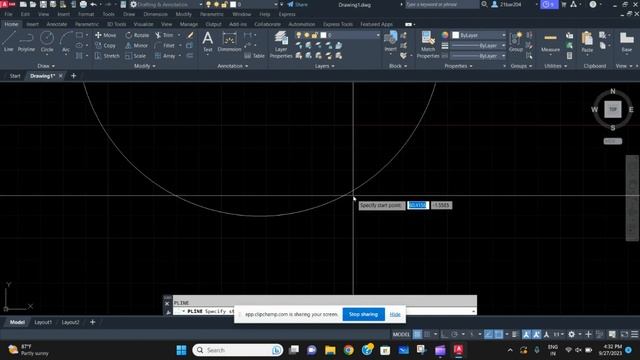Open the Insert ribbon tab
This screenshot has height=360, width=640.
click(33, 24)
